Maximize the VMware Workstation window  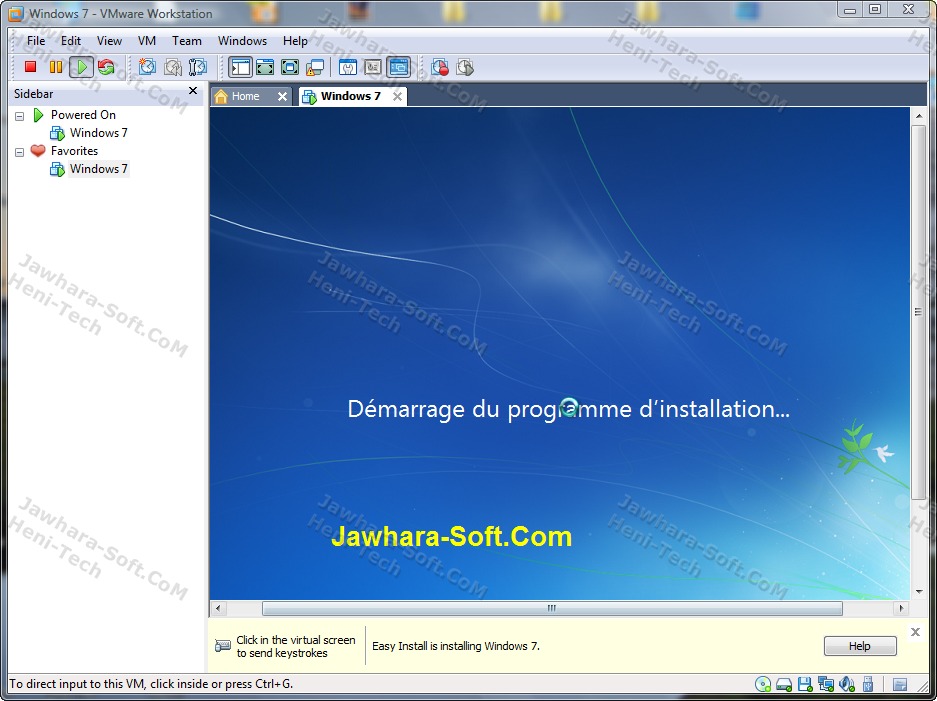point(875,10)
